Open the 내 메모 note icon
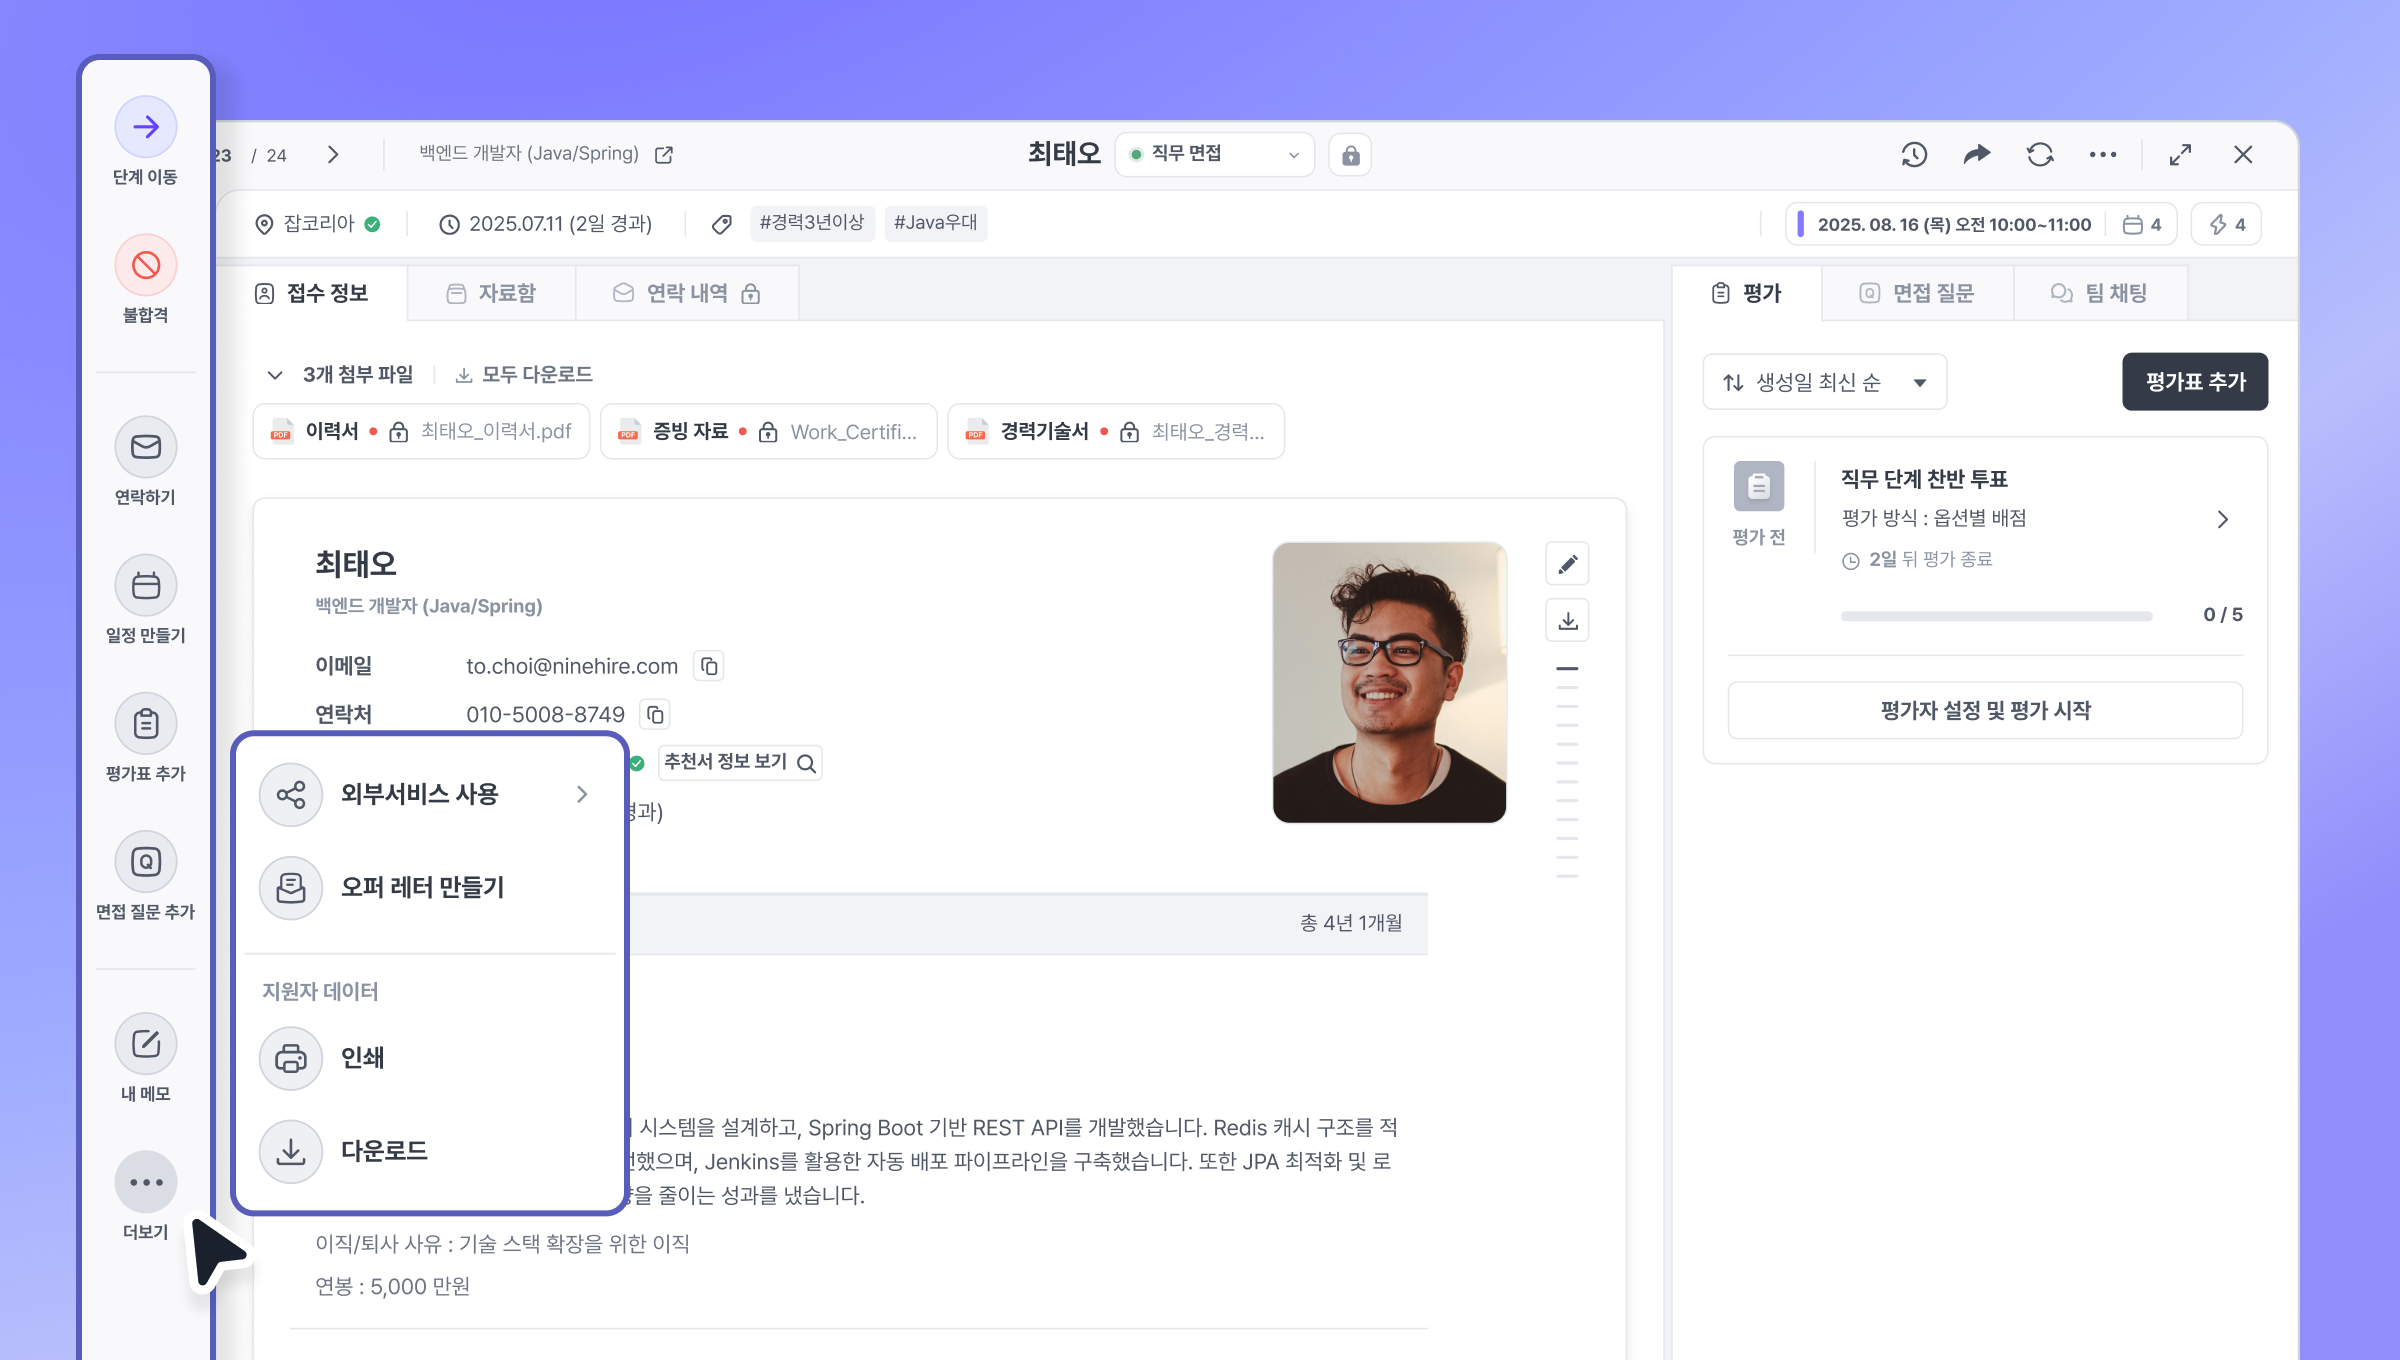Image resolution: width=2400 pixels, height=1360 pixels. pyautogui.click(x=146, y=1044)
